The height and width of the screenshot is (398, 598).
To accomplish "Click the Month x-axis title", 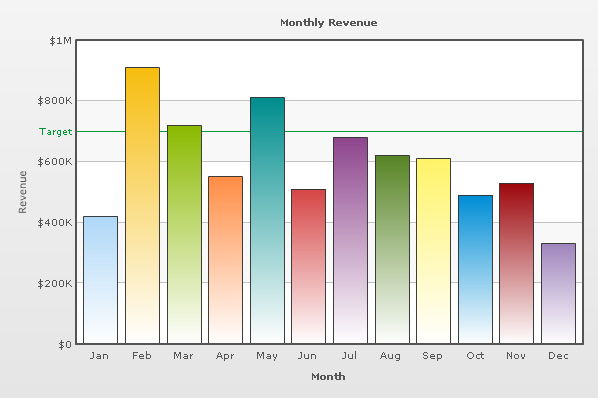I will (328, 377).
